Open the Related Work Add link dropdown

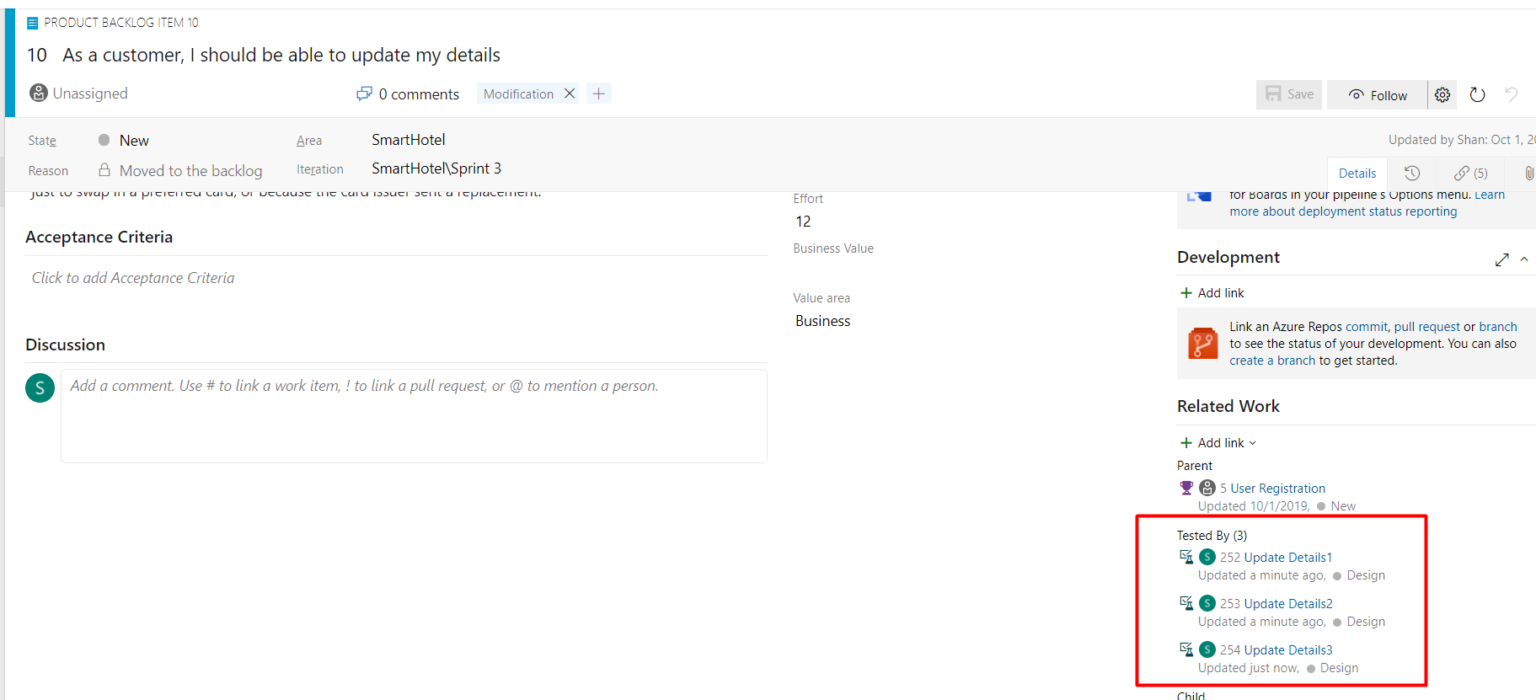[1219, 443]
